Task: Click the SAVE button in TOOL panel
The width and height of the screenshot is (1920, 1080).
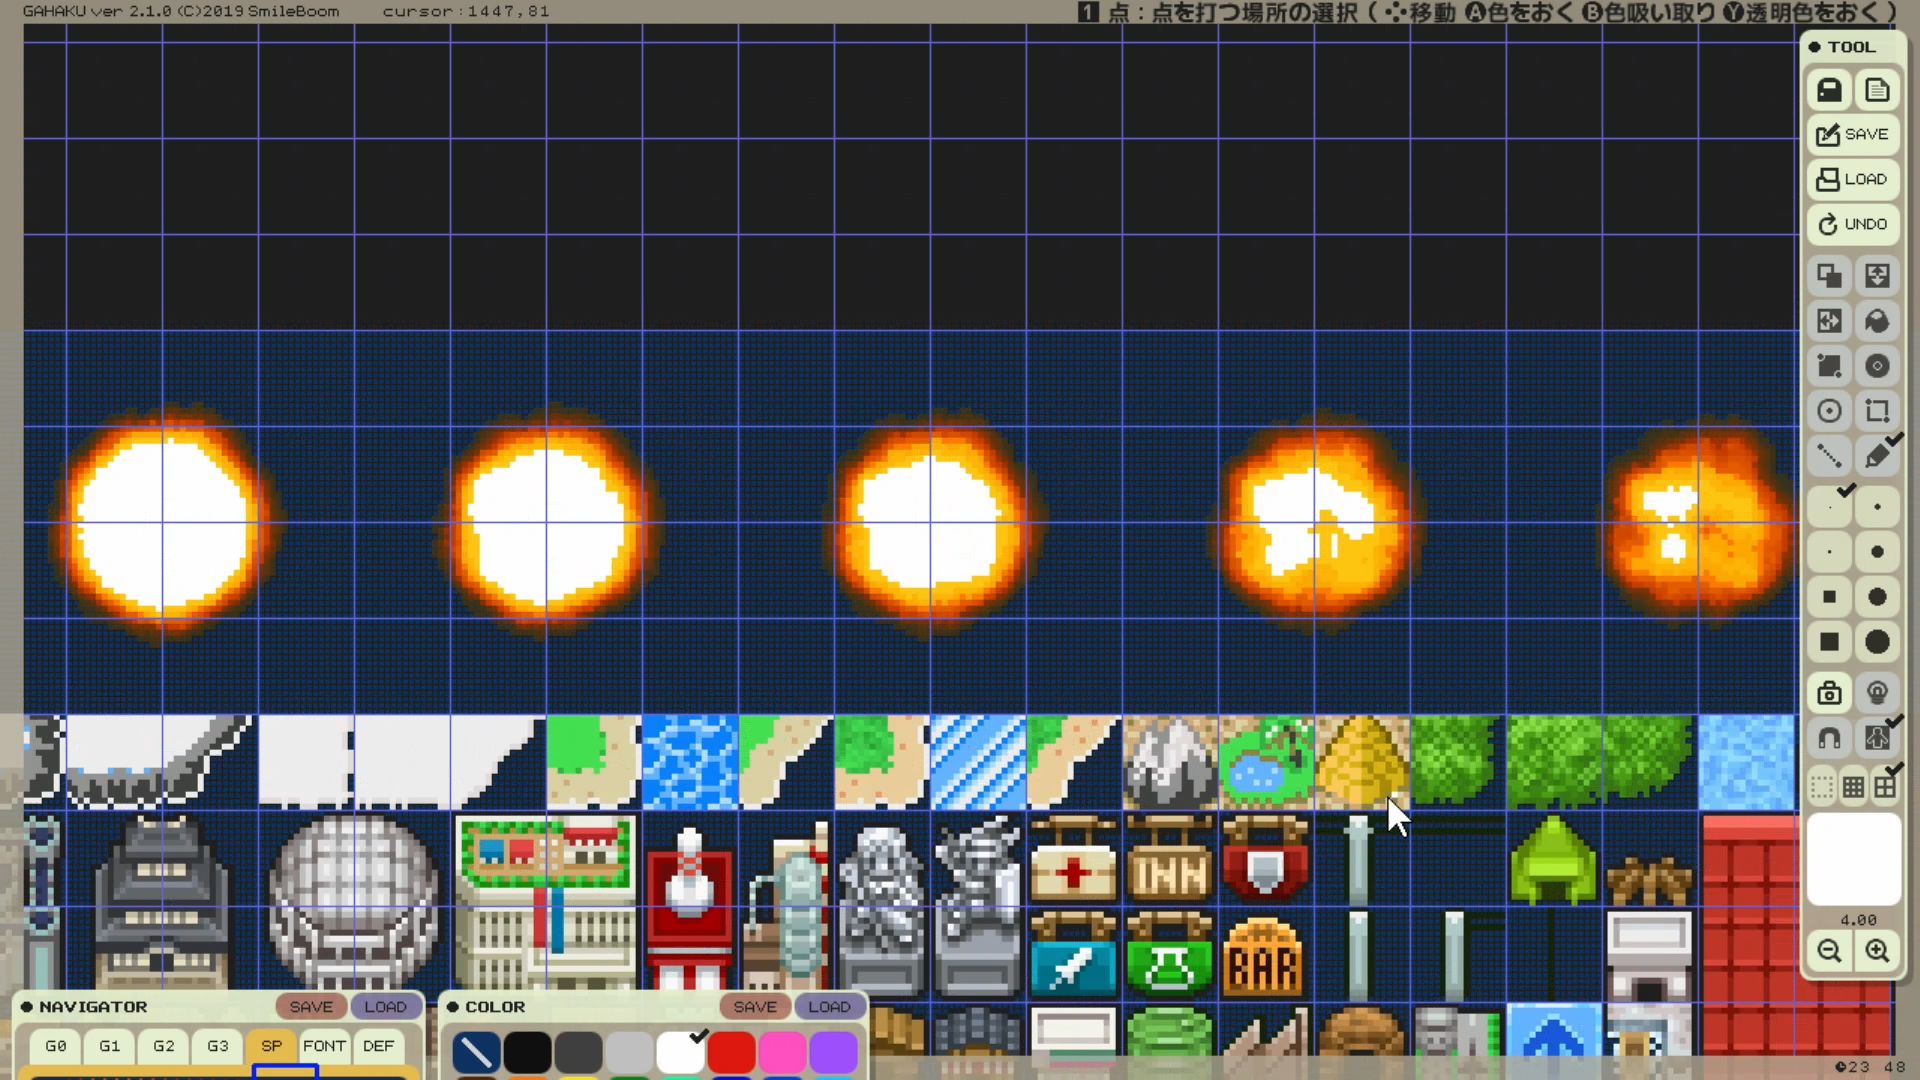Action: pyautogui.click(x=1853, y=134)
